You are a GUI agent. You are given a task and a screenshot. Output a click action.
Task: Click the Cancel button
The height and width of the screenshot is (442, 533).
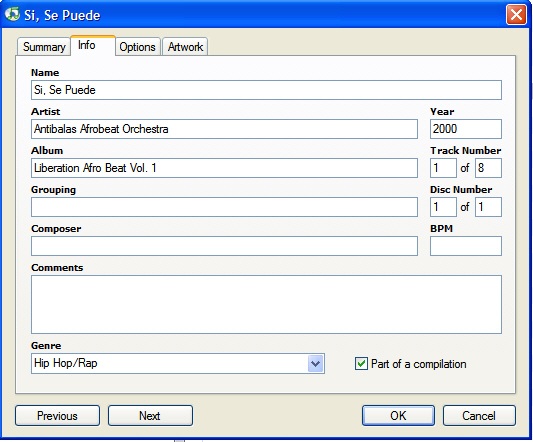pyautogui.click(x=479, y=415)
